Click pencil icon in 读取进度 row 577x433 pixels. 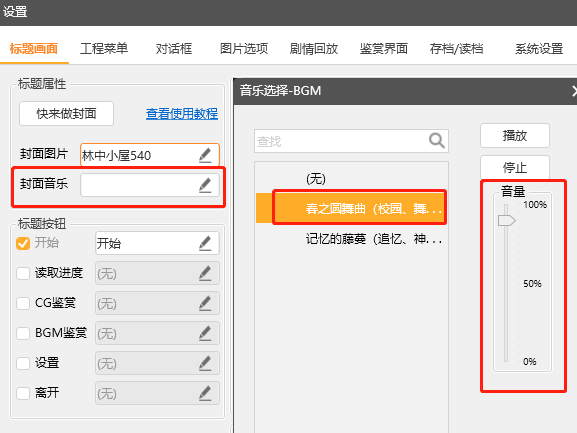point(205,273)
